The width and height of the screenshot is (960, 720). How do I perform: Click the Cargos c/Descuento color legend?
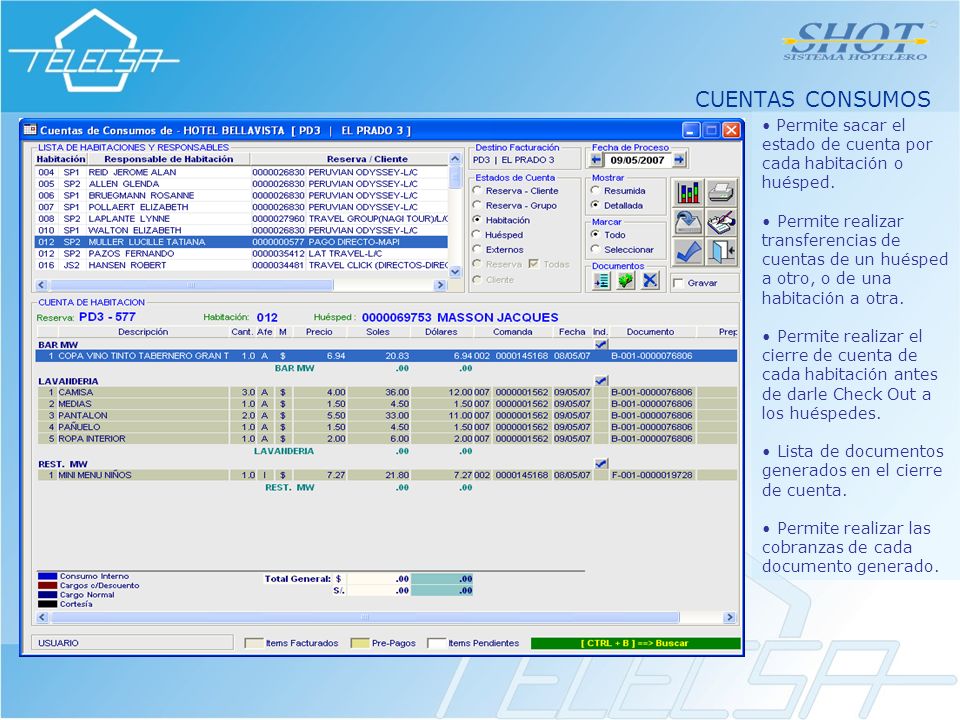47,585
